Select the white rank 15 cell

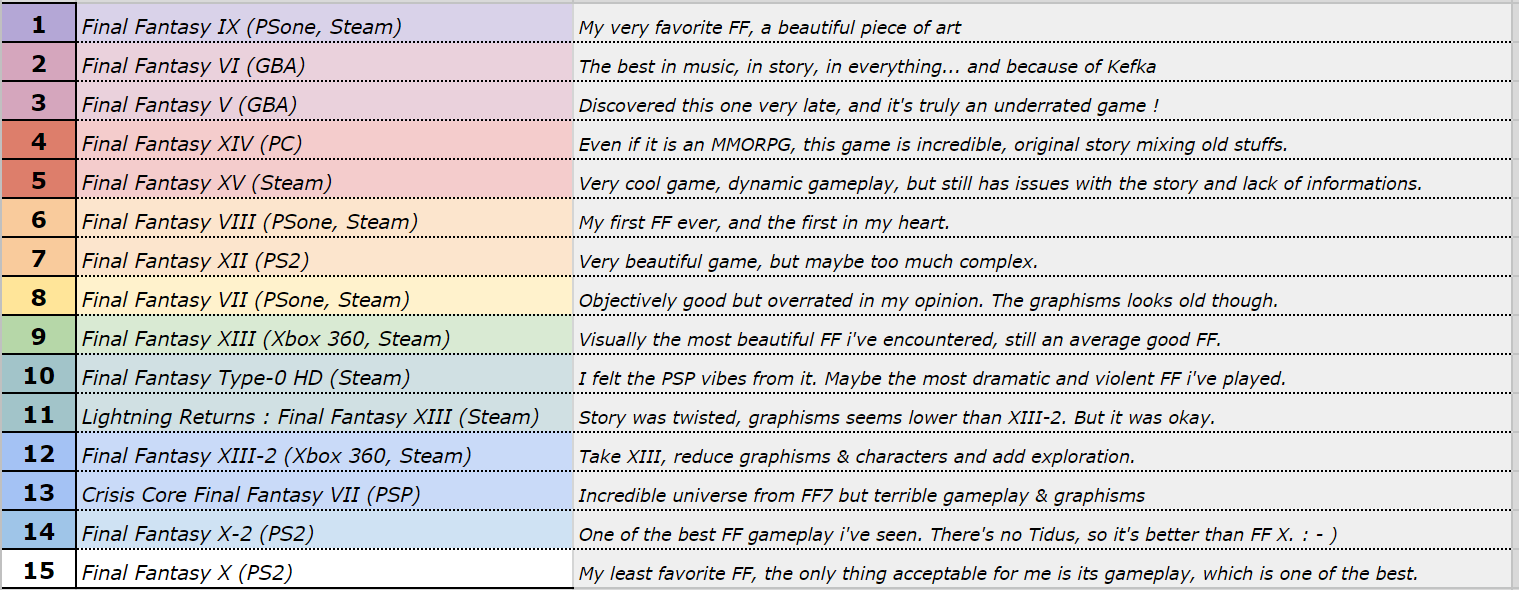(38, 571)
